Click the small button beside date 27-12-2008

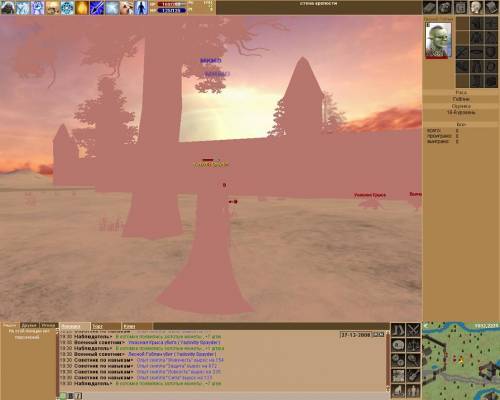(378, 335)
